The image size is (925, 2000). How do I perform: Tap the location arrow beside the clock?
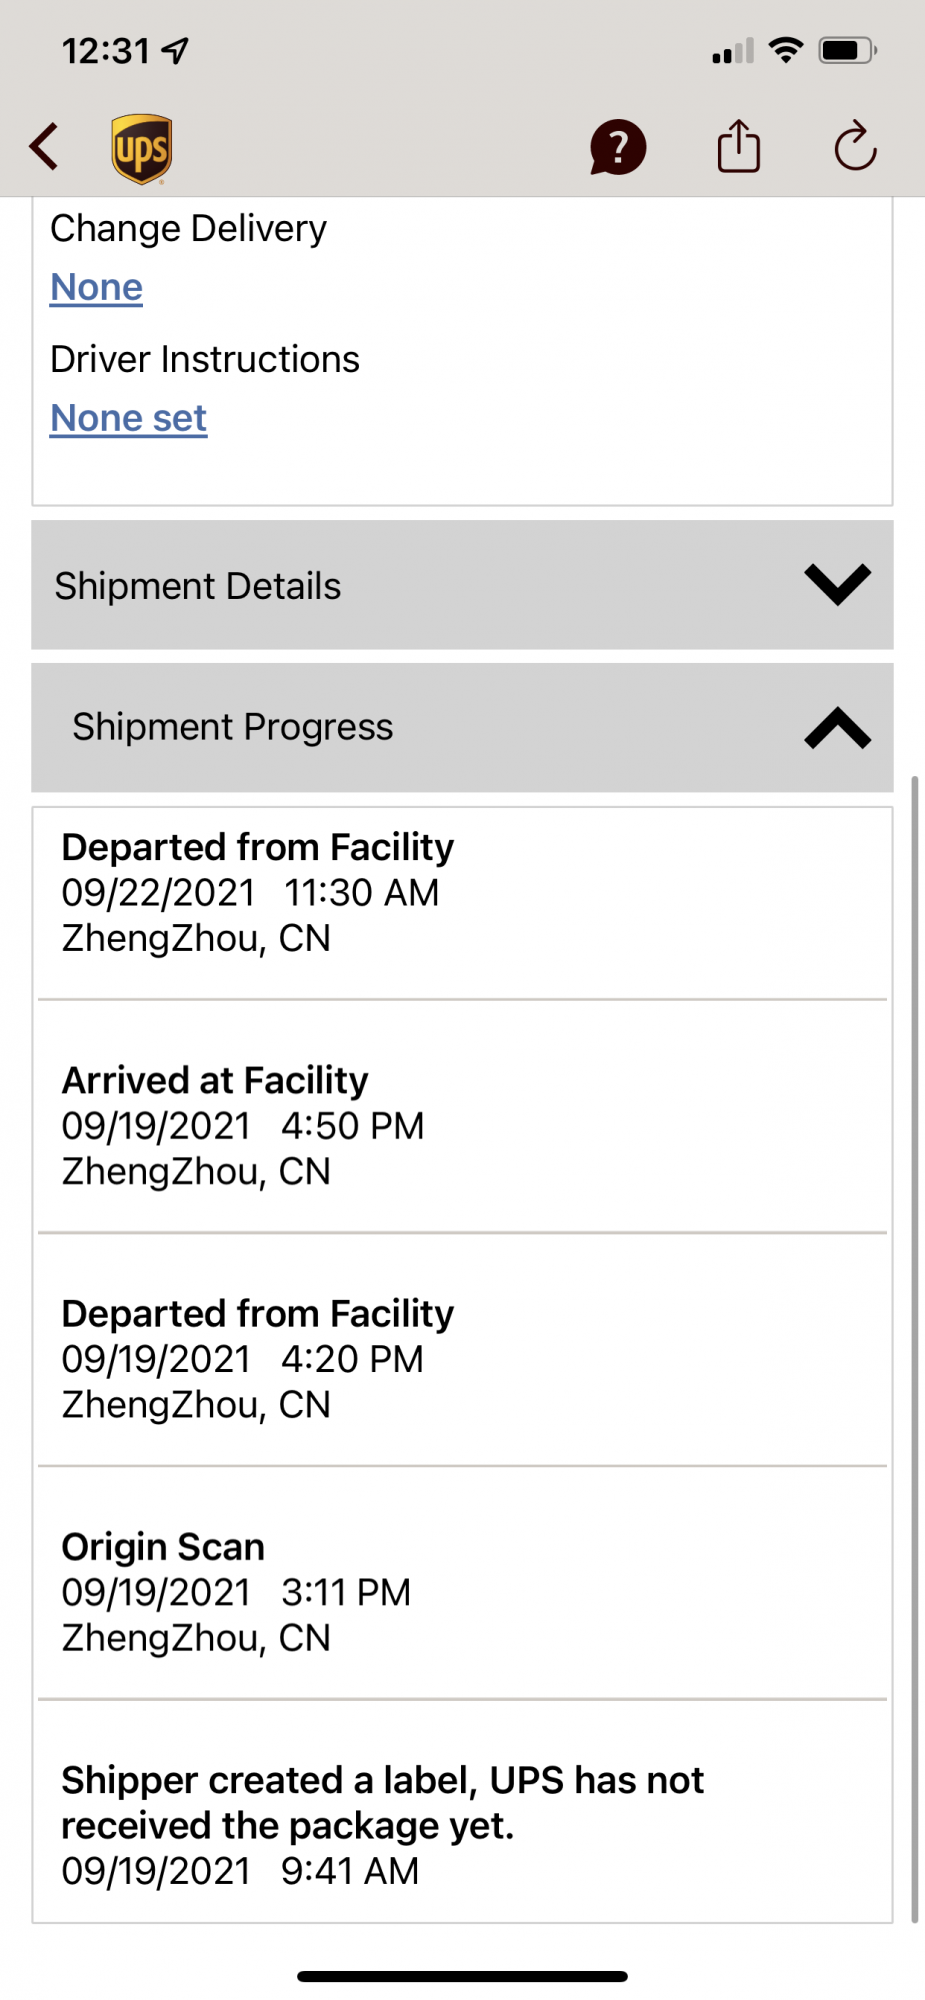[x=175, y=50]
